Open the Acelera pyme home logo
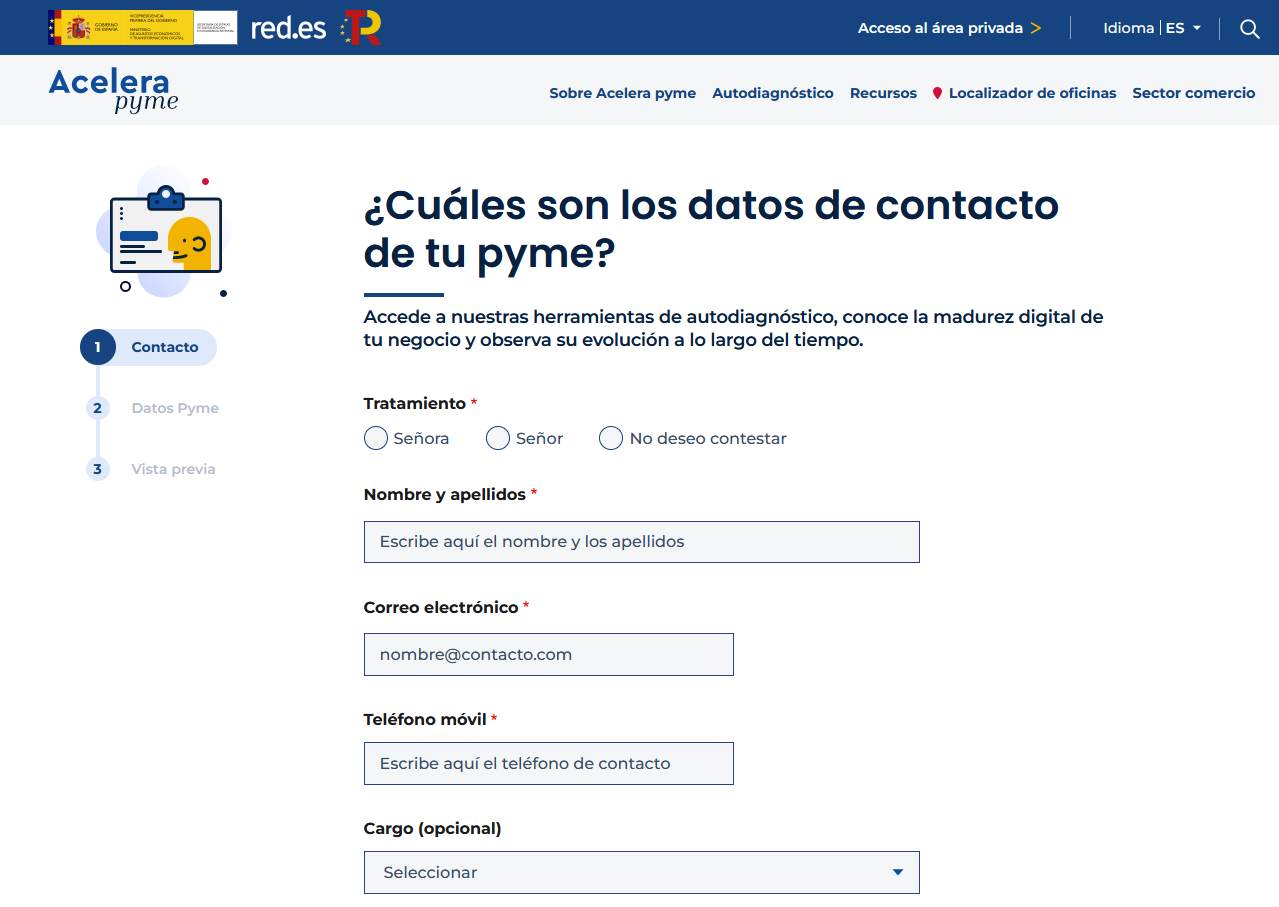 [x=113, y=90]
